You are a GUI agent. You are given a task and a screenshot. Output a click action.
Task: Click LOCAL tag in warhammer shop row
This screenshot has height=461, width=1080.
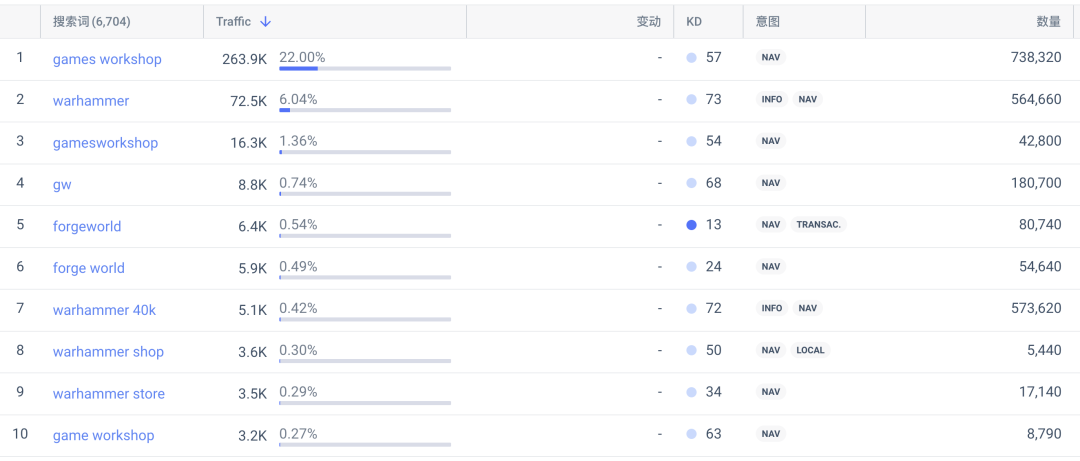(810, 351)
